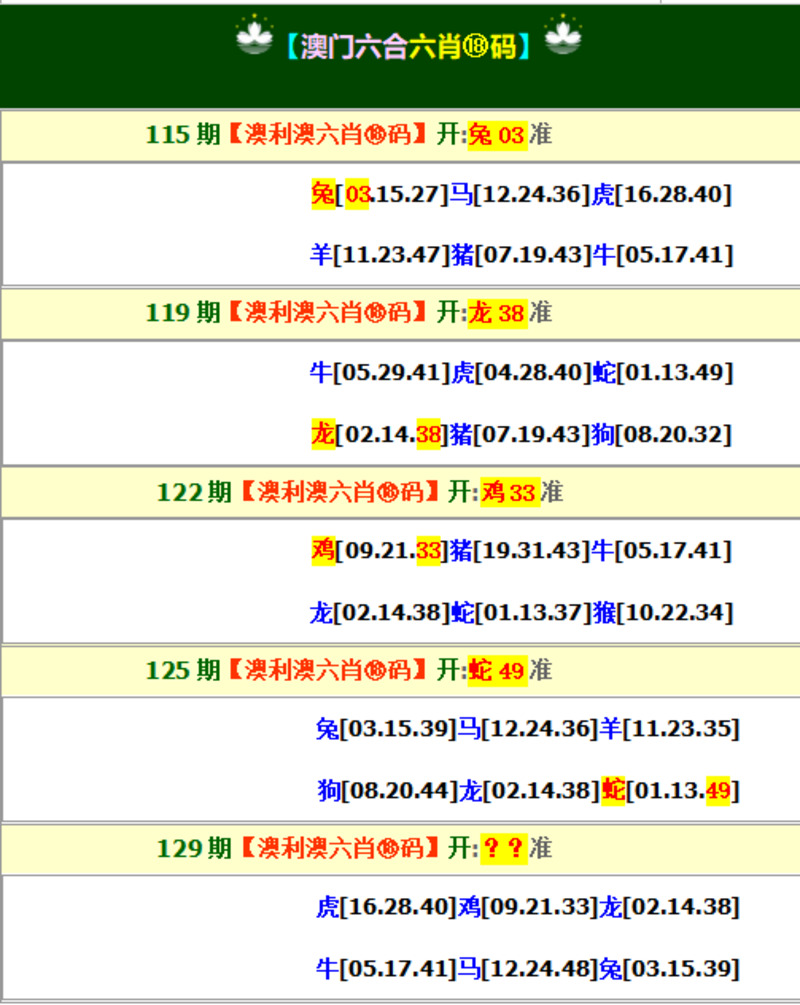Click the highlighted result 兔 03

click(x=497, y=135)
